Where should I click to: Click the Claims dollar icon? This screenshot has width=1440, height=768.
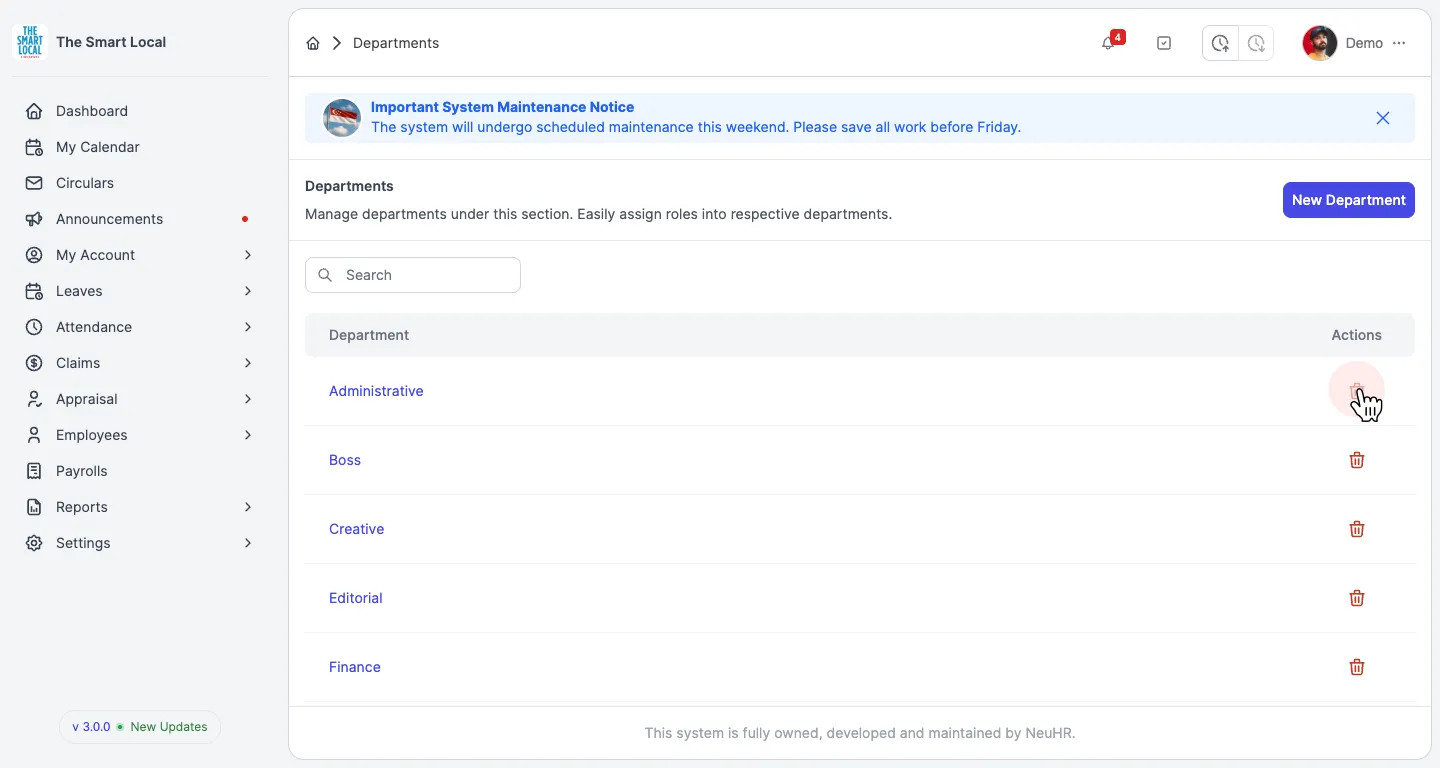(x=34, y=363)
